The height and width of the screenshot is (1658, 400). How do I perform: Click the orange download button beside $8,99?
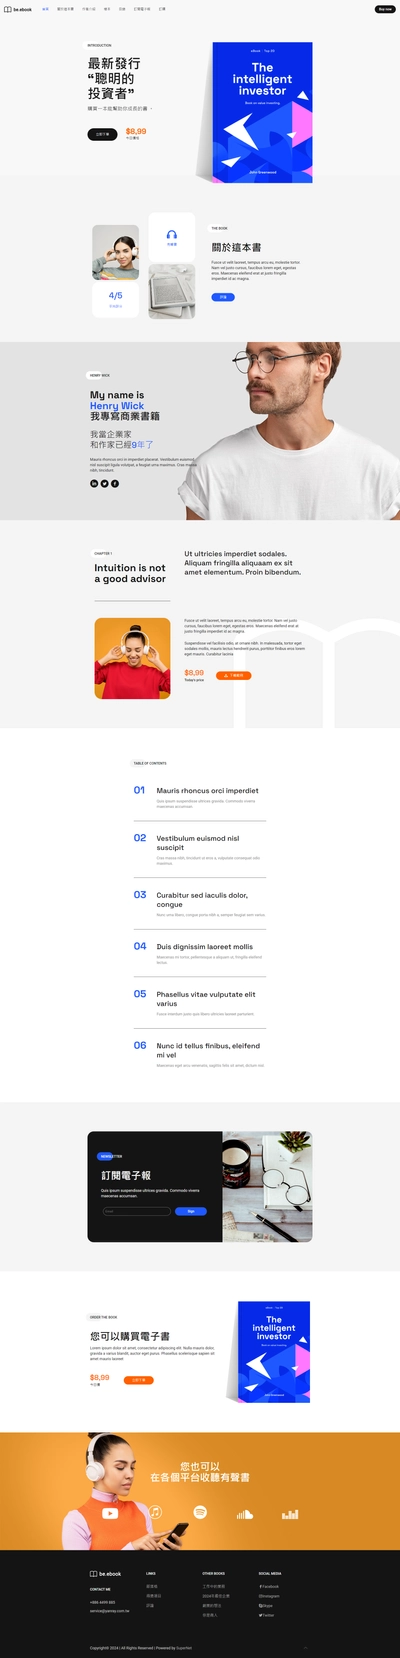pyautogui.click(x=233, y=675)
